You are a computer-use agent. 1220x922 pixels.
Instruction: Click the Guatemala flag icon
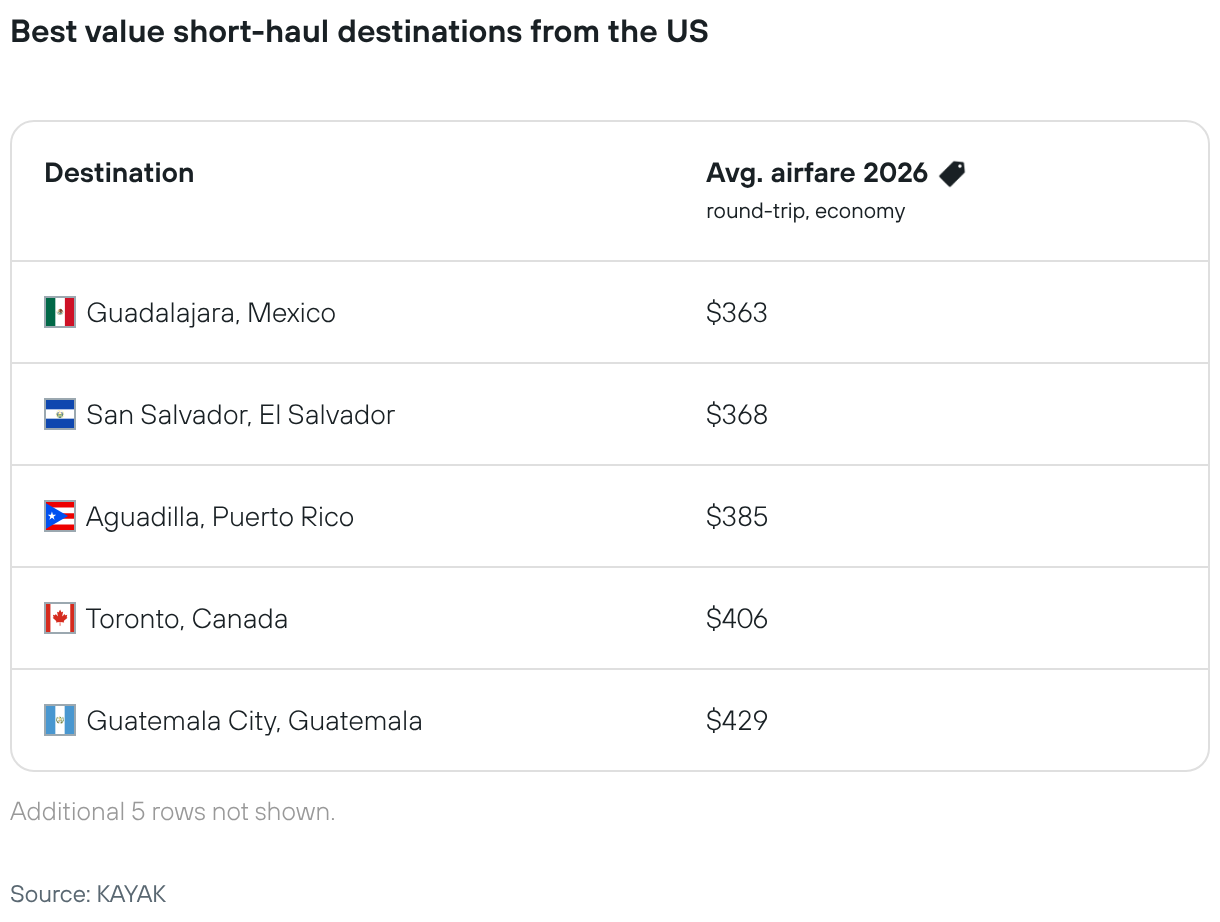60,721
